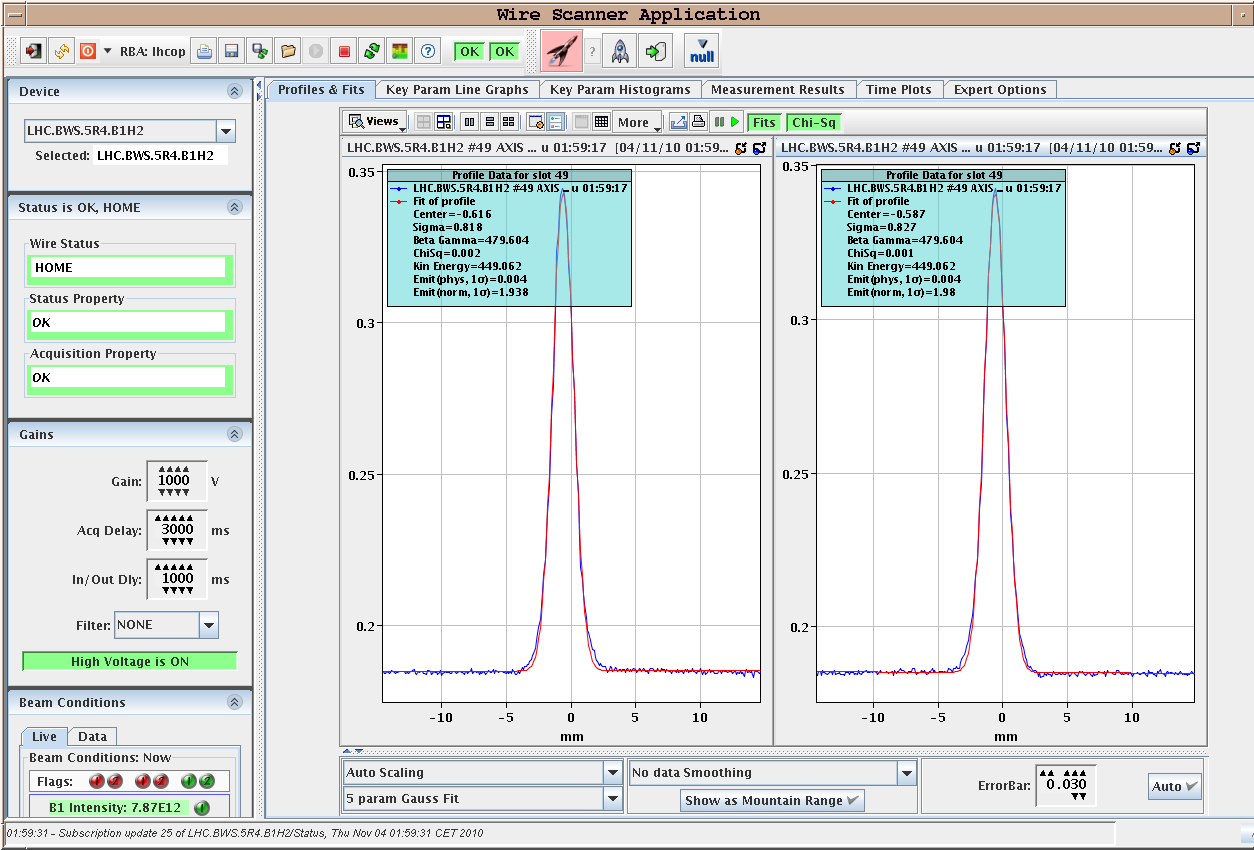Collapse the Device panel

(x=235, y=91)
